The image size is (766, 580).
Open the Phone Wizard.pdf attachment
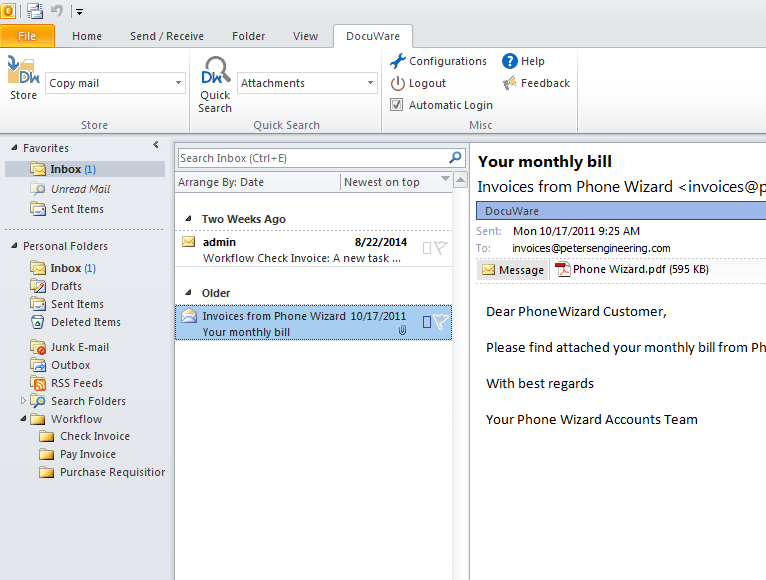pyautogui.click(x=632, y=269)
